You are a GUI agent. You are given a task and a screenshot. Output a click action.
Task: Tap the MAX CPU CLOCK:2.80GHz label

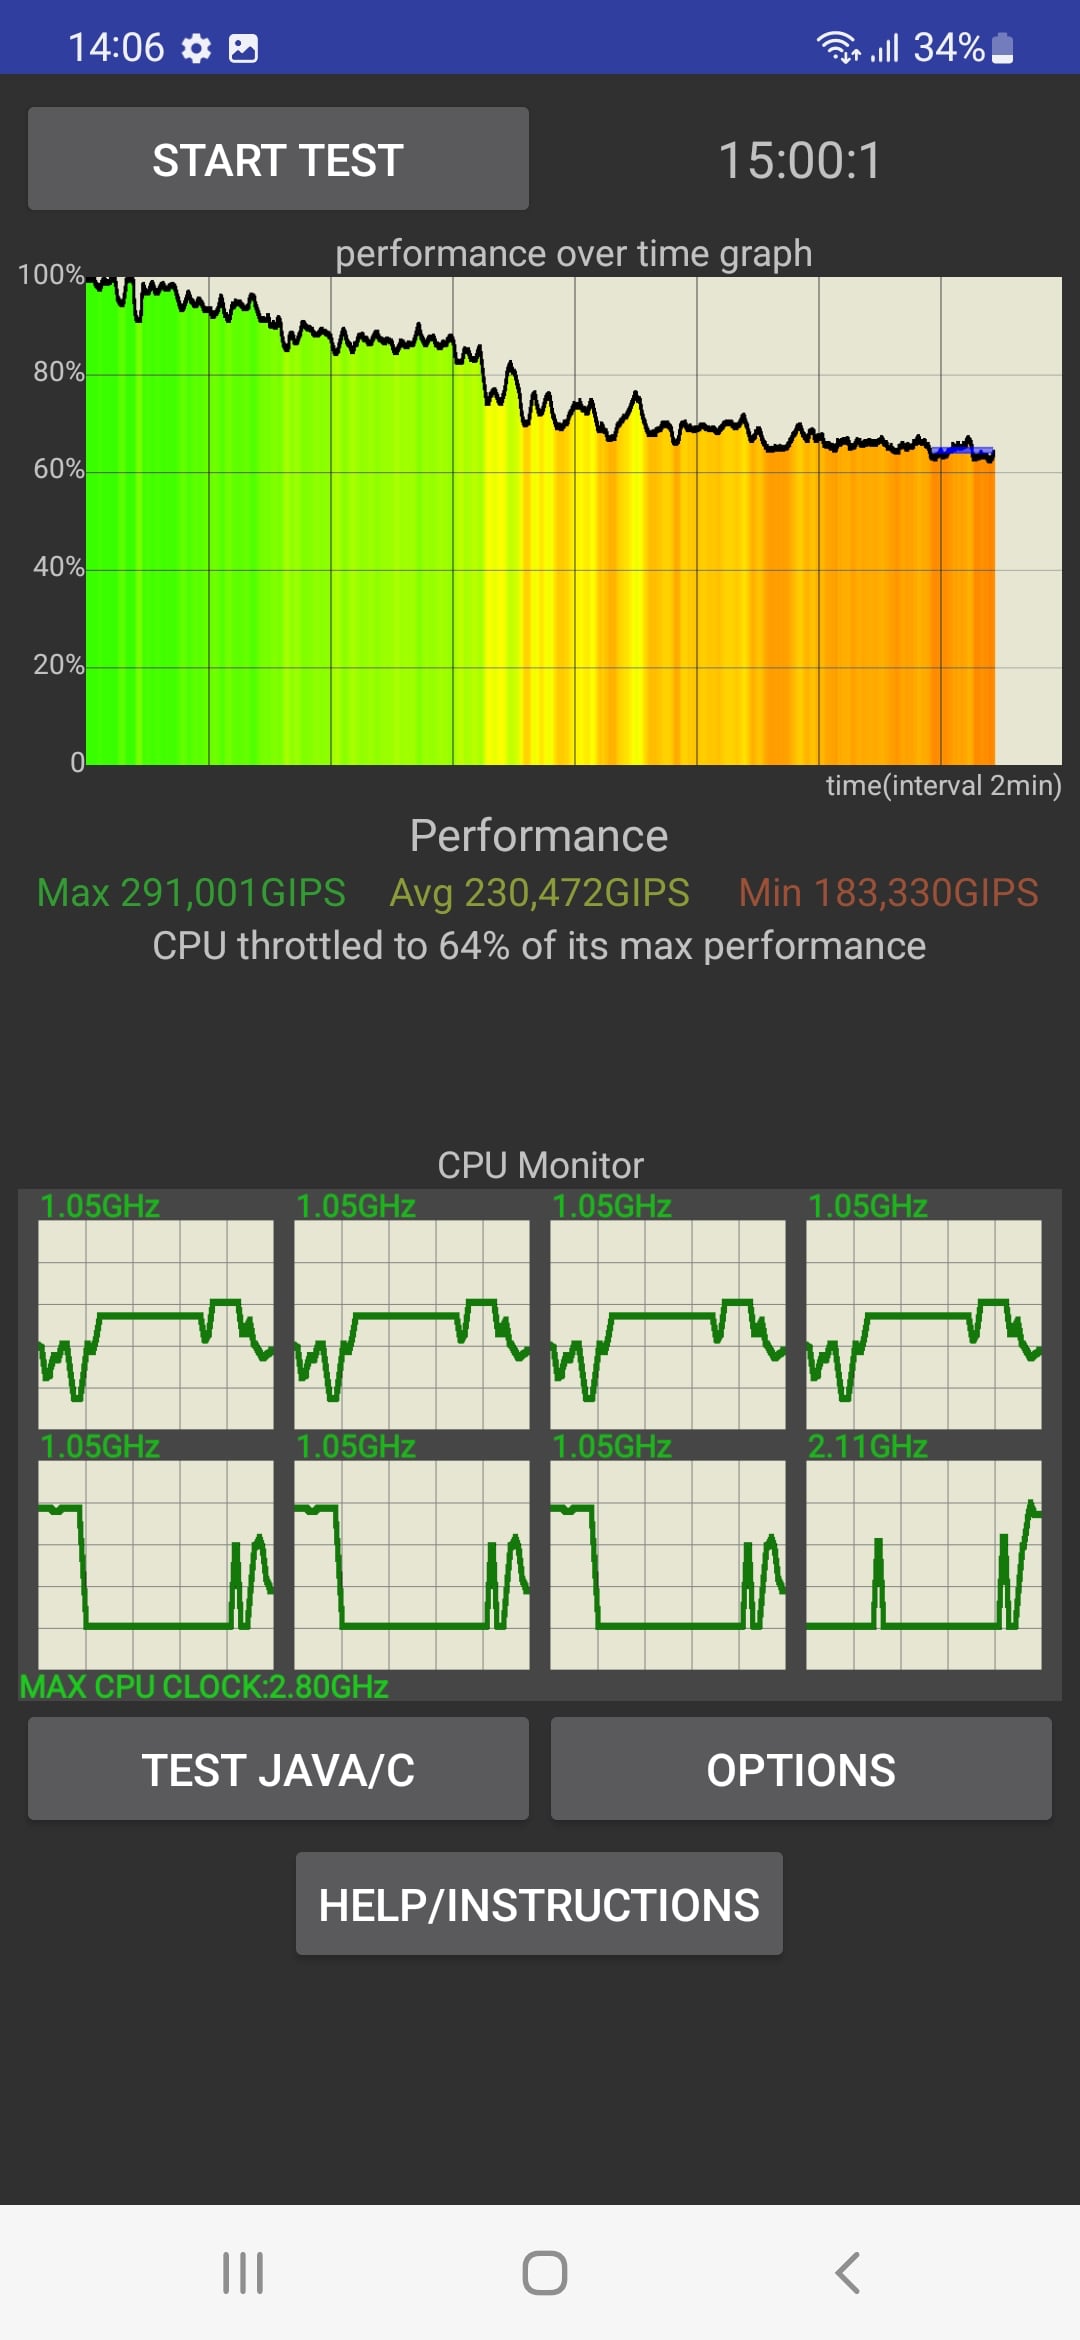(204, 1687)
